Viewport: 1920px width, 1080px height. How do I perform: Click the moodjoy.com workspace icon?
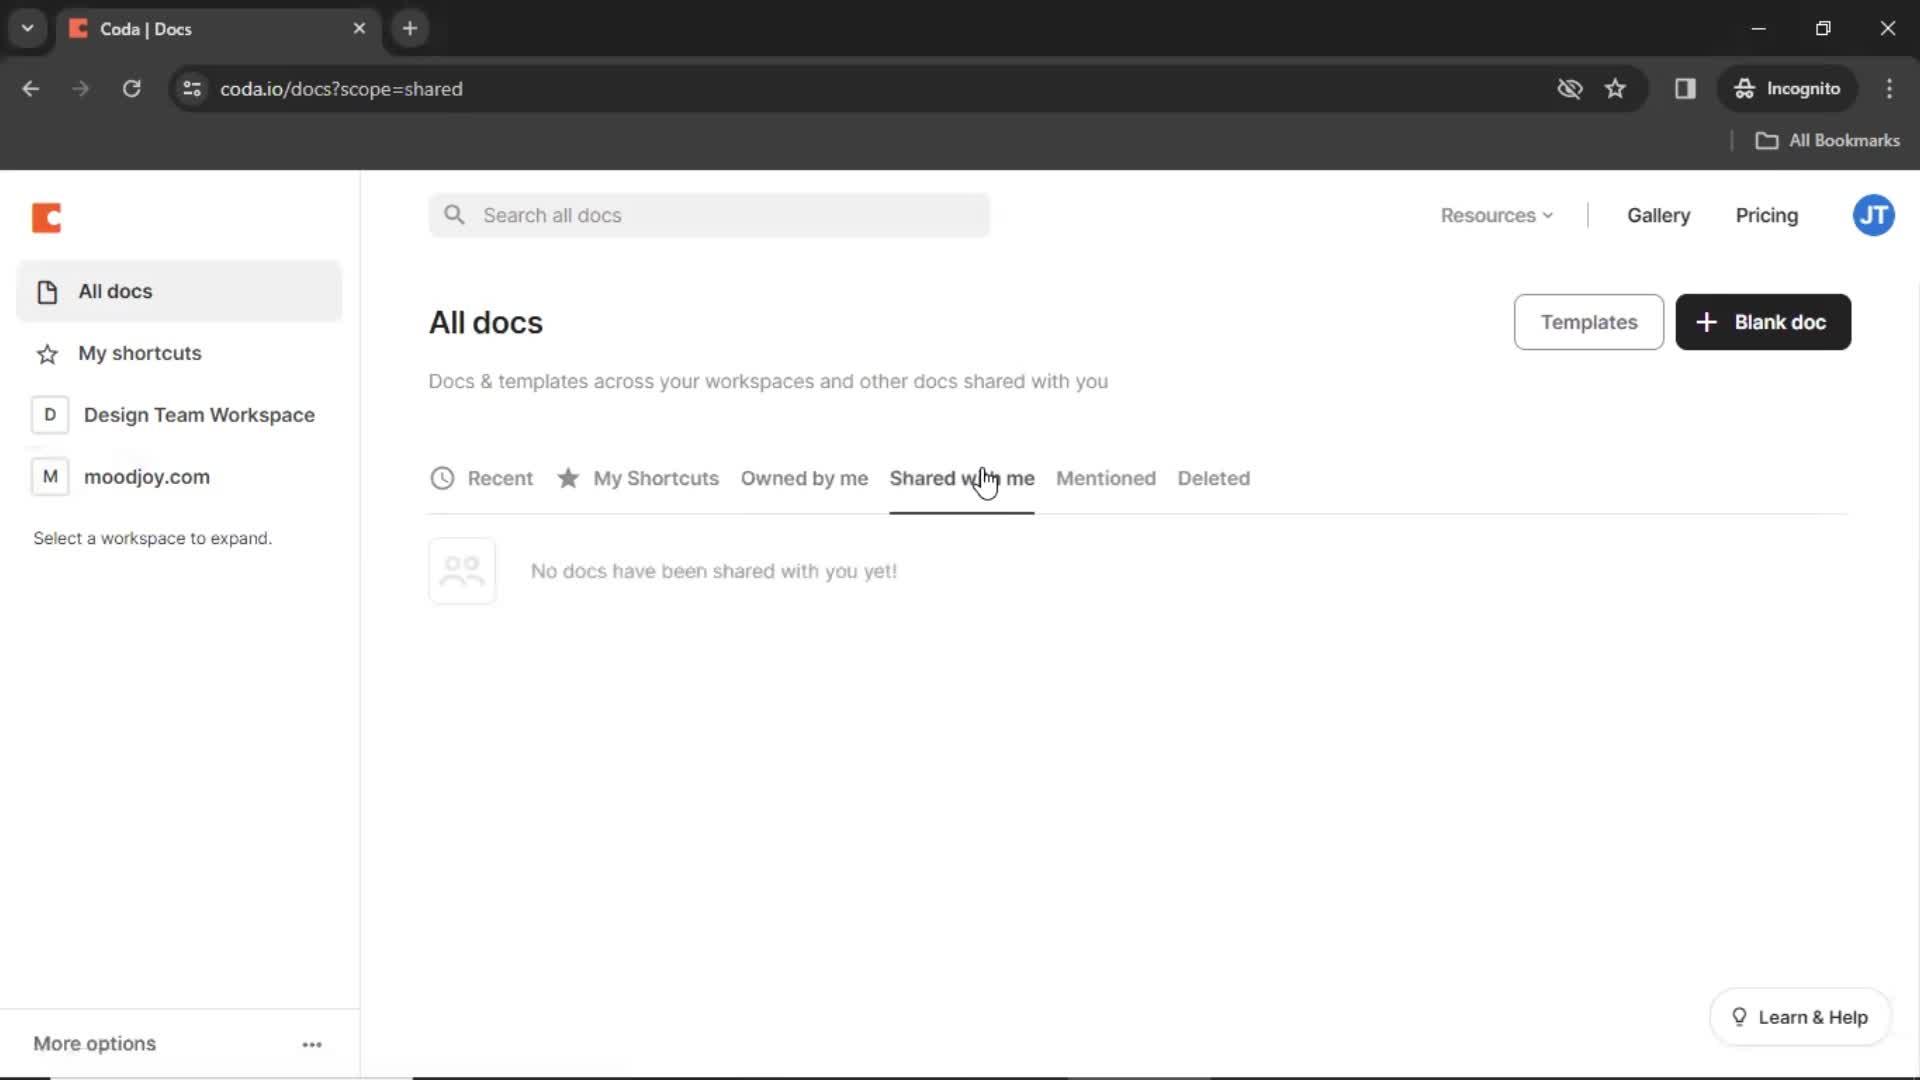coord(50,476)
